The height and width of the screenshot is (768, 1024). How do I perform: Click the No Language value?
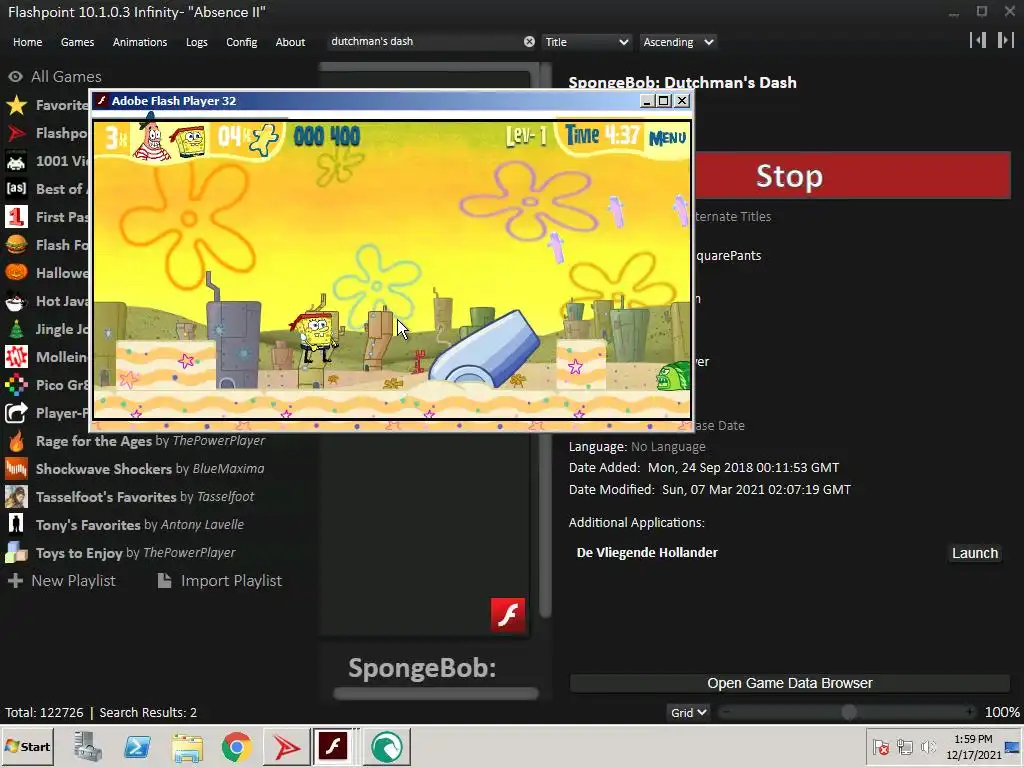click(668, 447)
